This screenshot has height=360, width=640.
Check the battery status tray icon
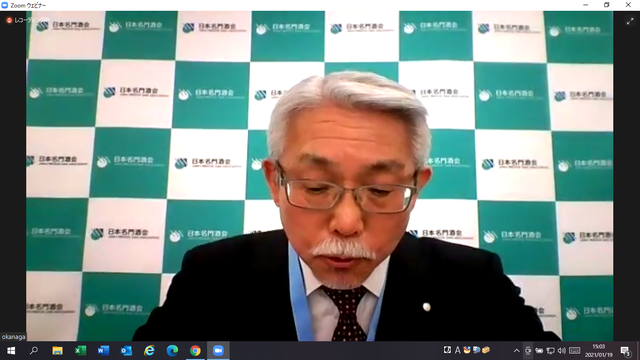pos(539,351)
